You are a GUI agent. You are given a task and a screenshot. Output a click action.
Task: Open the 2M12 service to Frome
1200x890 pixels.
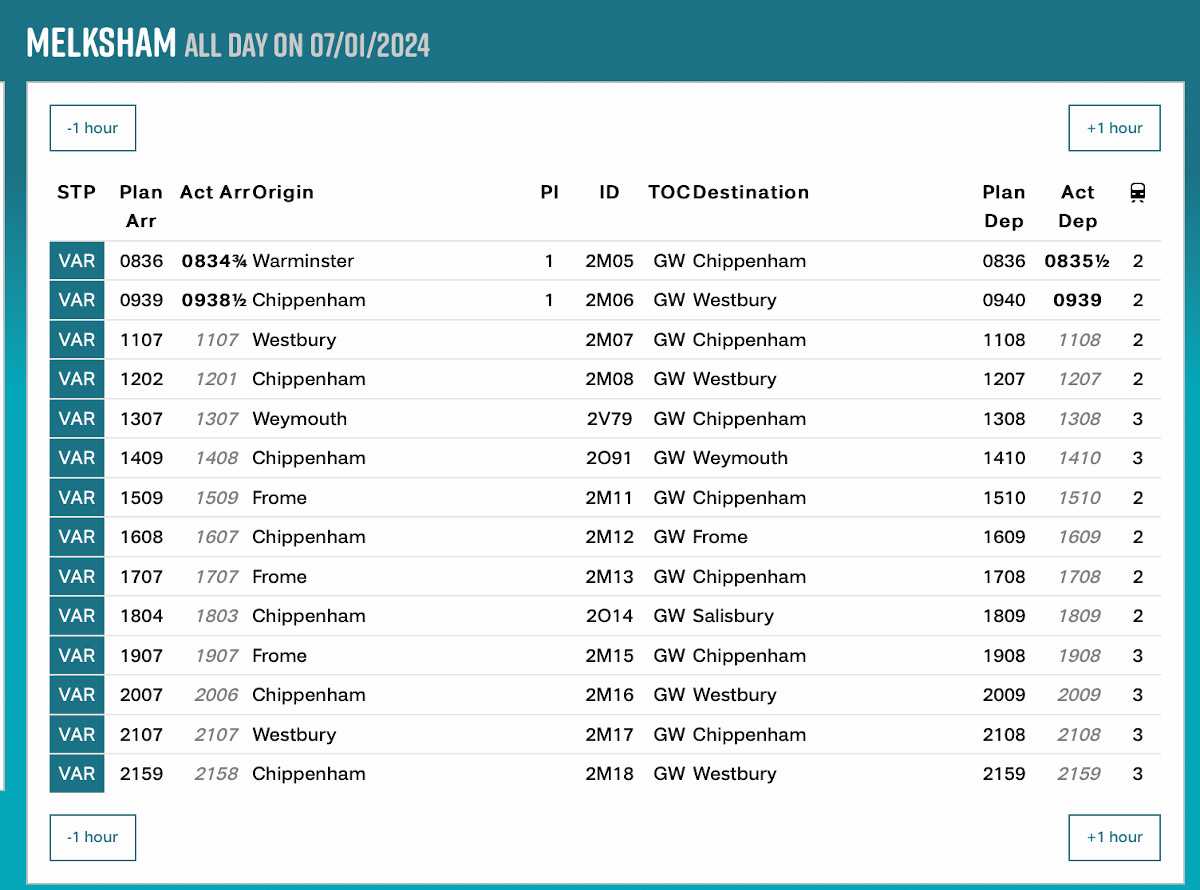(609, 537)
